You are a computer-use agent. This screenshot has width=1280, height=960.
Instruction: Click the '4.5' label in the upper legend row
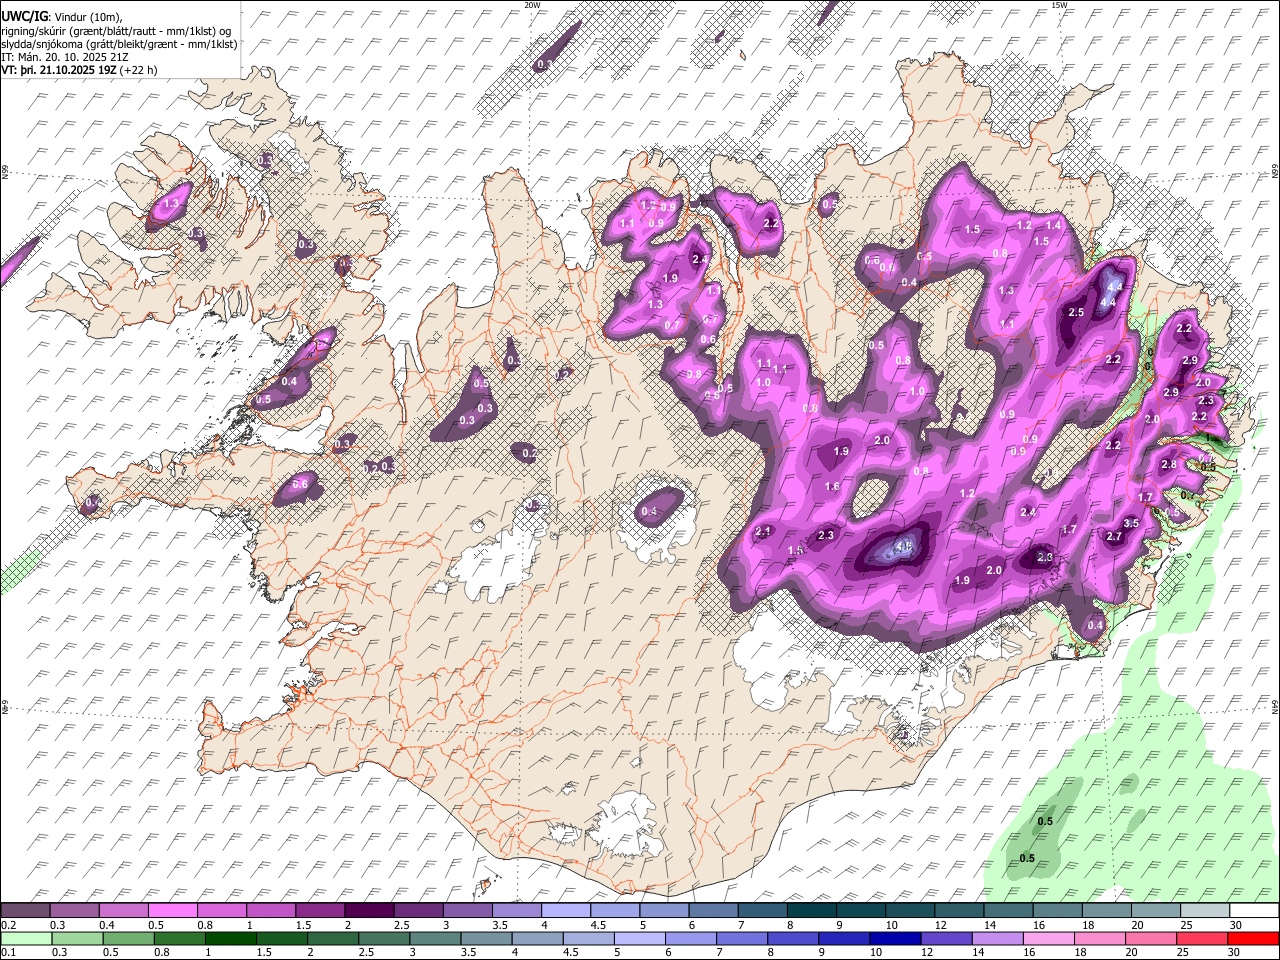[598, 925]
